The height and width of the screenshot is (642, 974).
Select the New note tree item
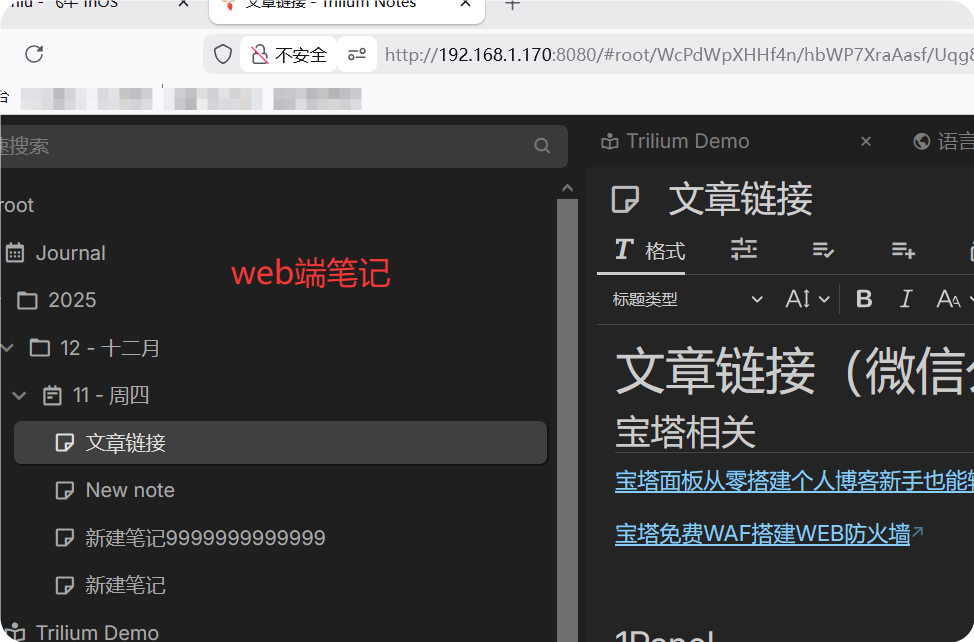(x=129, y=490)
